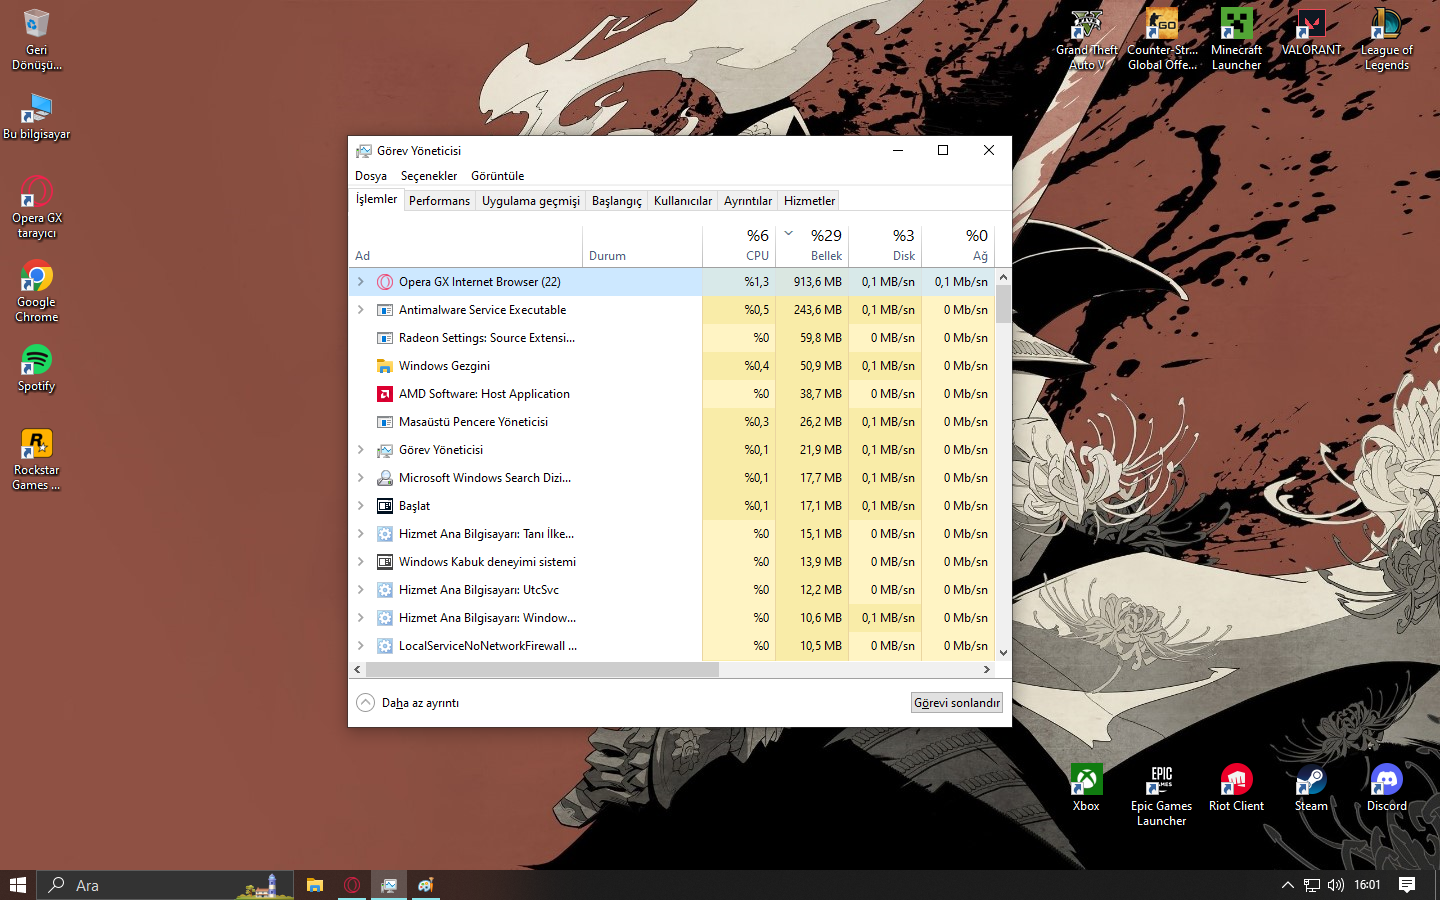
Task: Select the Windows Gezgini process row
Action: tap(672, 366)
